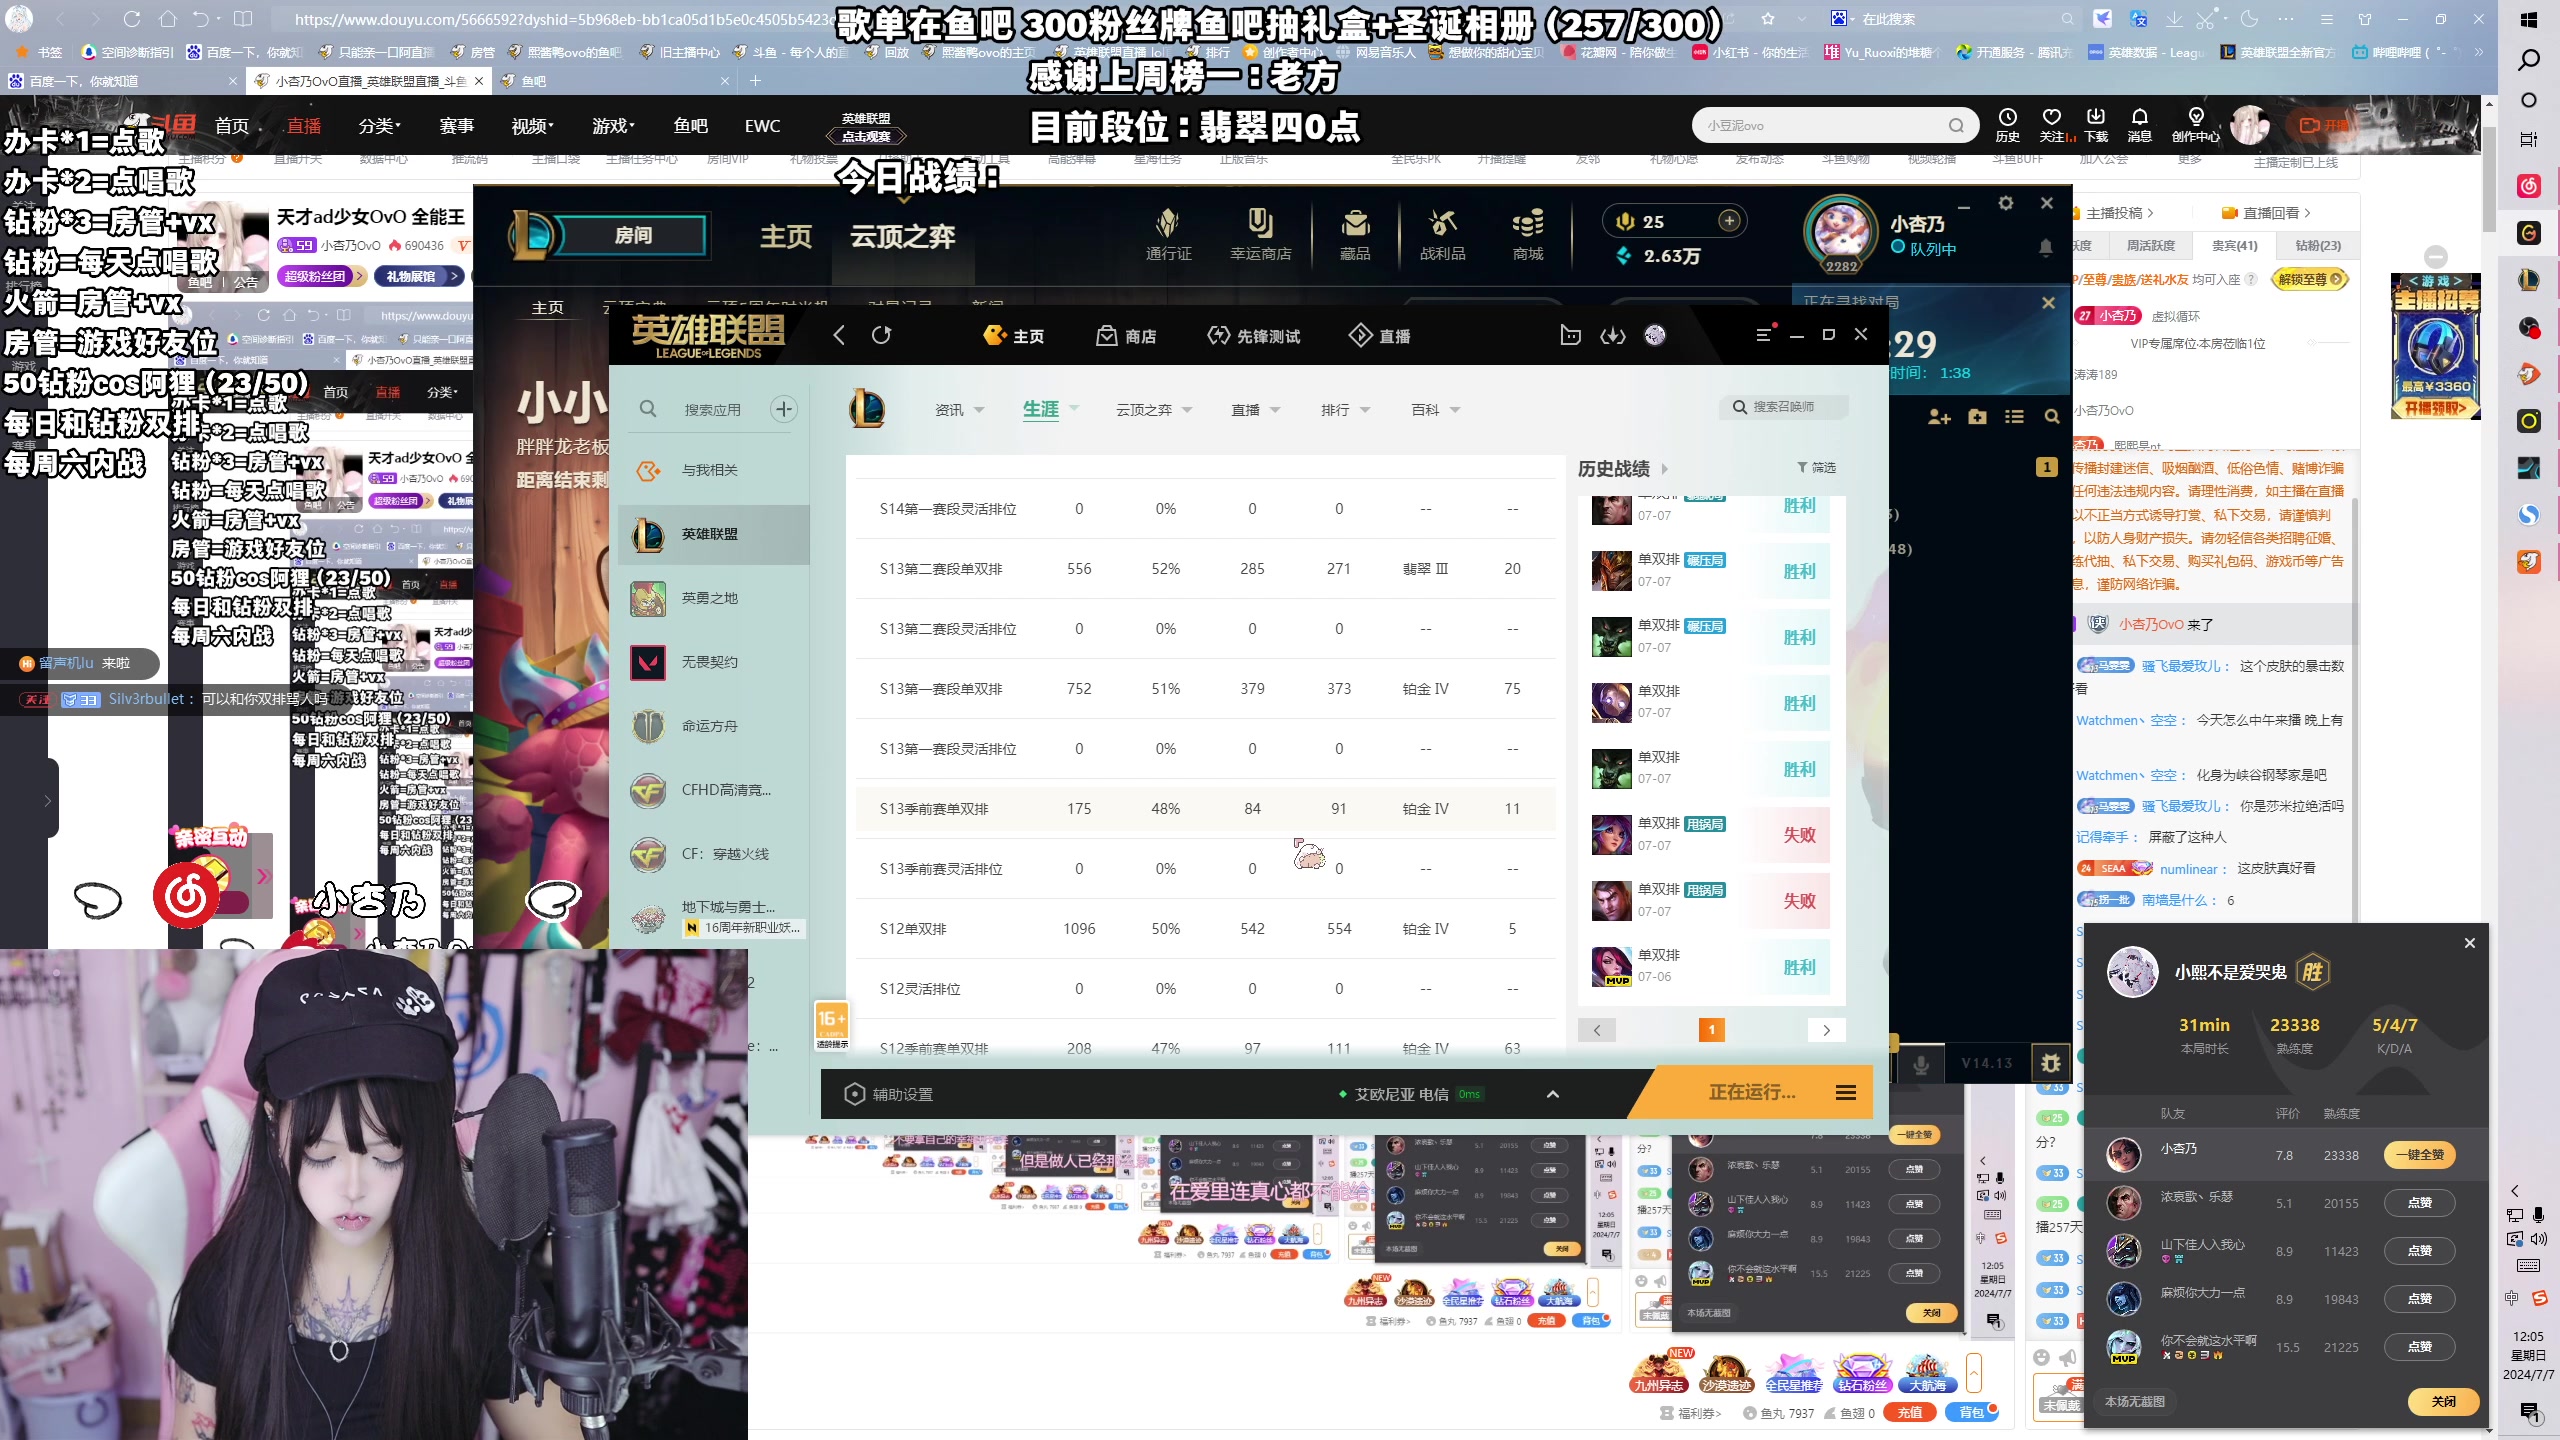Viewport: 2560px width, 1440px height.
Task: Refresh the WeGame page
Action: [881, 335]
